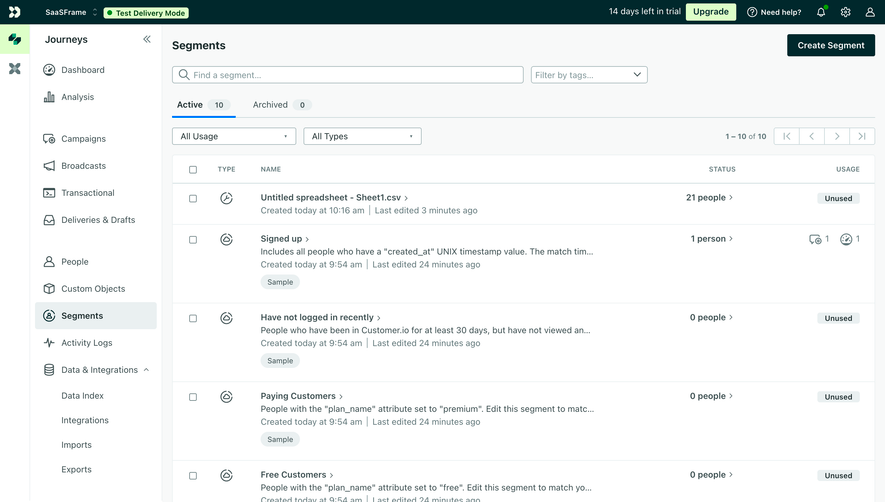This screenshot has width=885, height=502.
Task: Open the Data Pipelines product icon in rail
Action: 15,68
